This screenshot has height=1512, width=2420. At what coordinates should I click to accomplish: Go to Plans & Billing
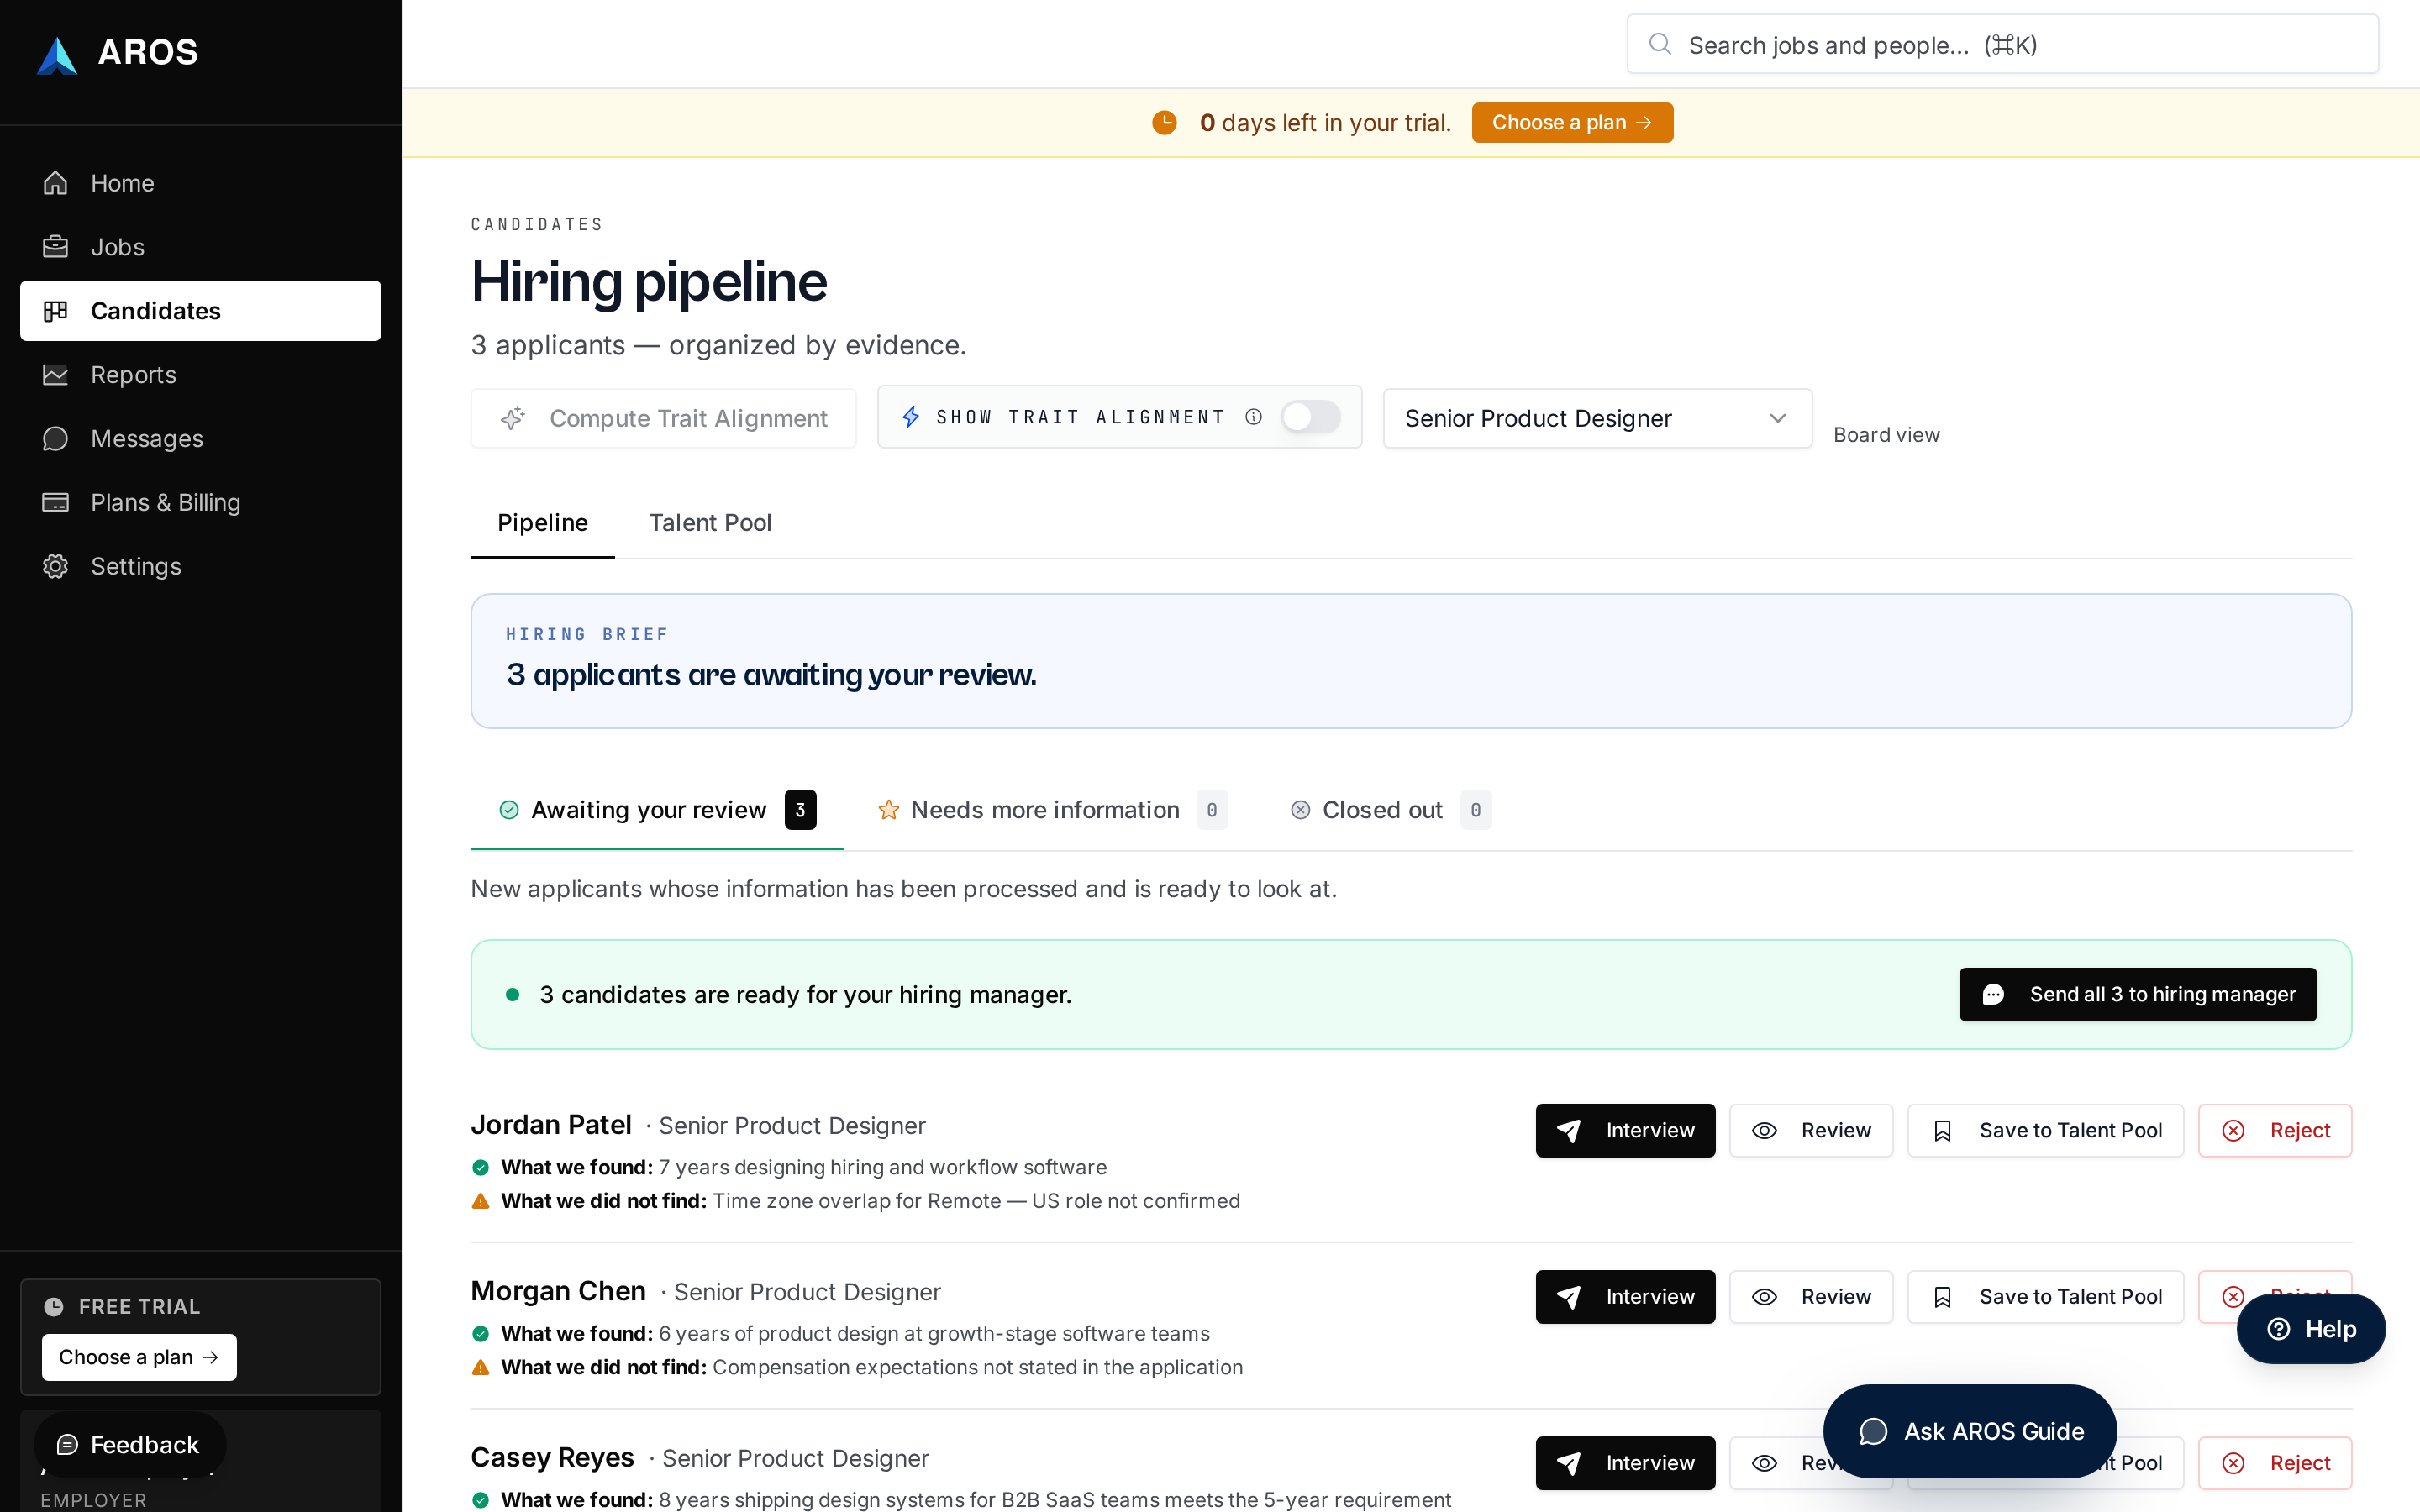200,502
